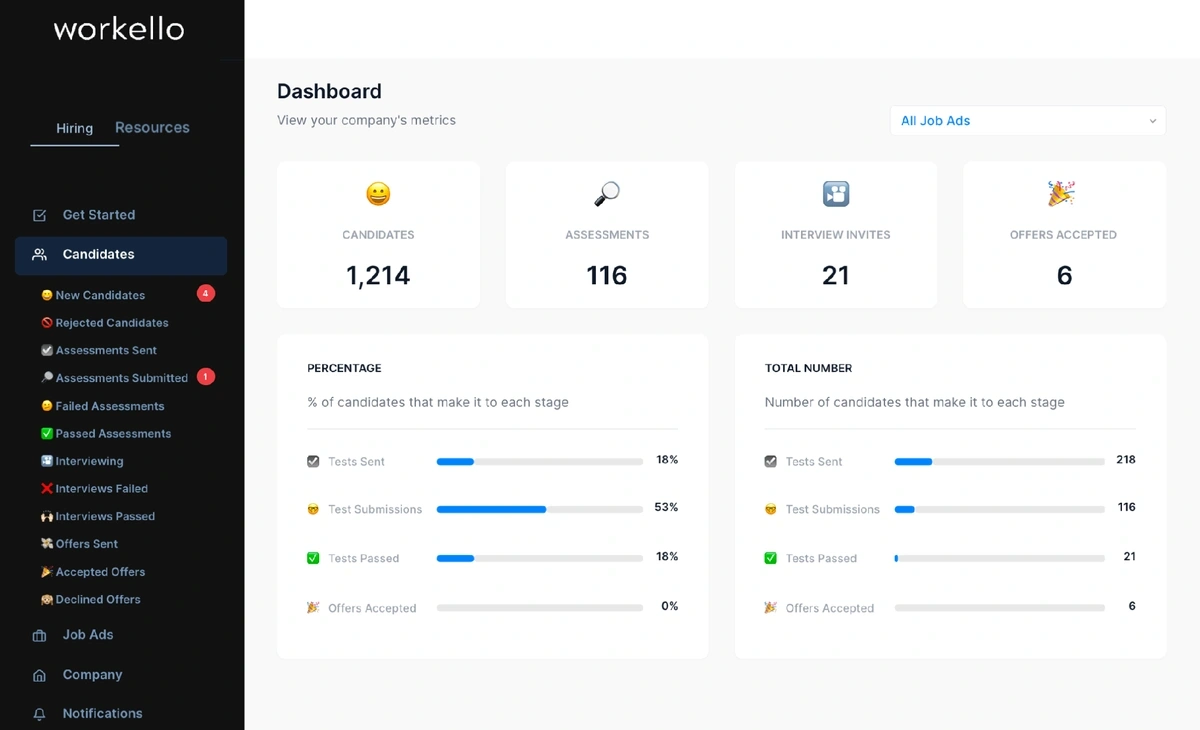Open the Get Started page

click(99, 215)
